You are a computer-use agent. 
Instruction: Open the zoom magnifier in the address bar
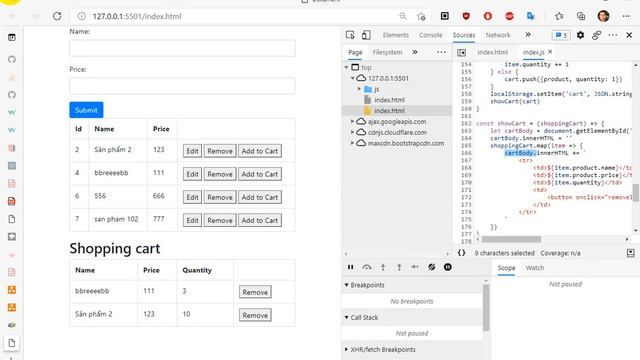(x=403, y=16)
